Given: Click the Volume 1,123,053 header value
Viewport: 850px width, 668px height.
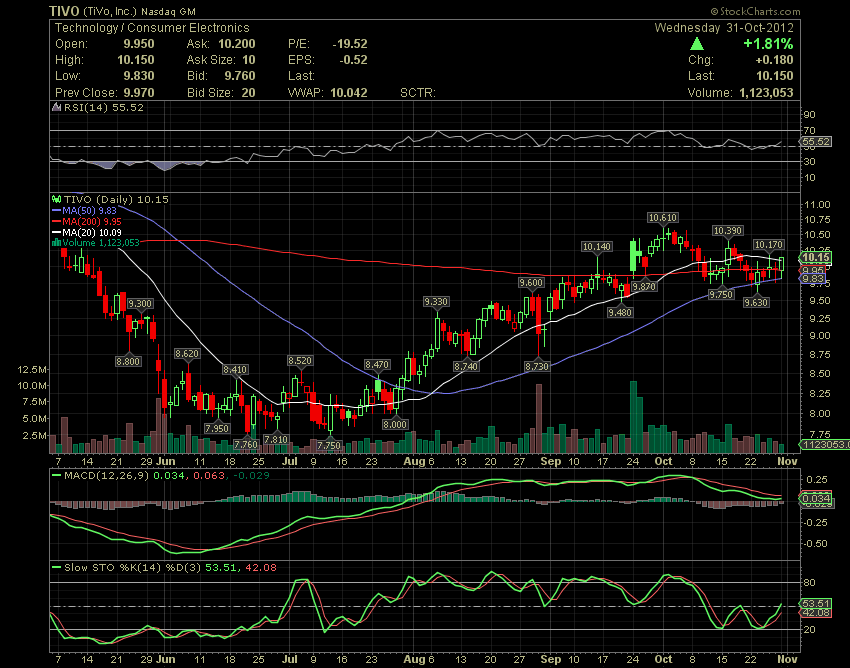Looking at the screenshot, I should tap(766, 93).
